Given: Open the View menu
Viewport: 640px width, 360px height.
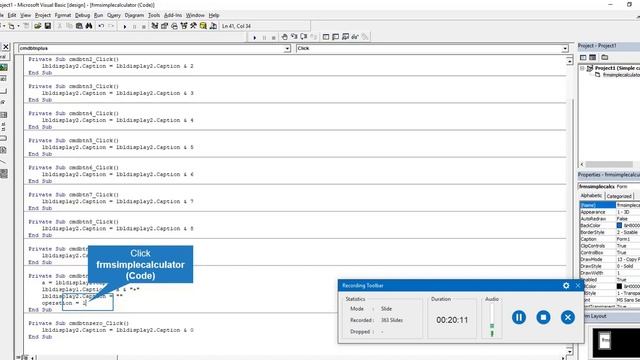Looking at the screenshot, I should [x=25, y=15].
